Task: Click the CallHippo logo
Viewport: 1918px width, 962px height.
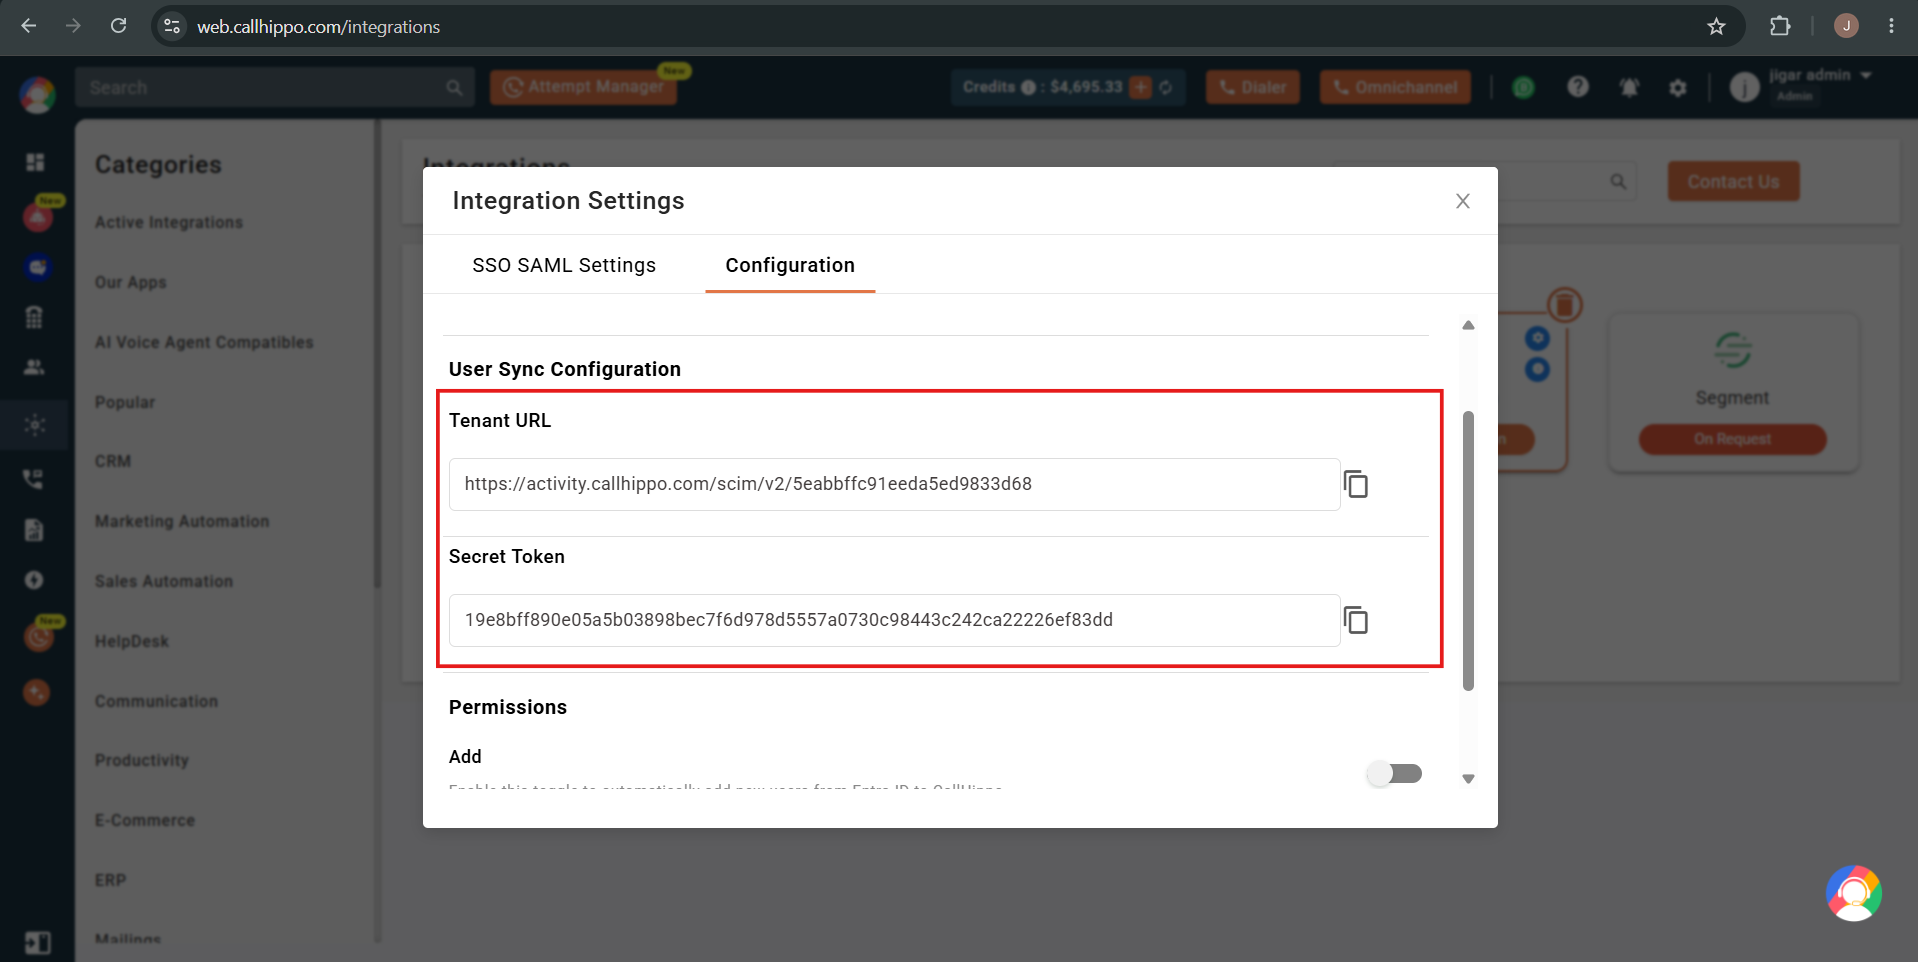Action: click(x=37, y=95)
